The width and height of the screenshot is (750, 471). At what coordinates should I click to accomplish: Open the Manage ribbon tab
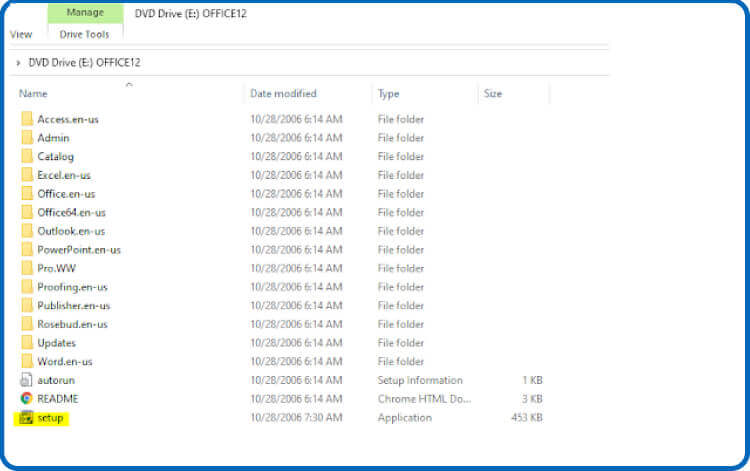[85, 12]
